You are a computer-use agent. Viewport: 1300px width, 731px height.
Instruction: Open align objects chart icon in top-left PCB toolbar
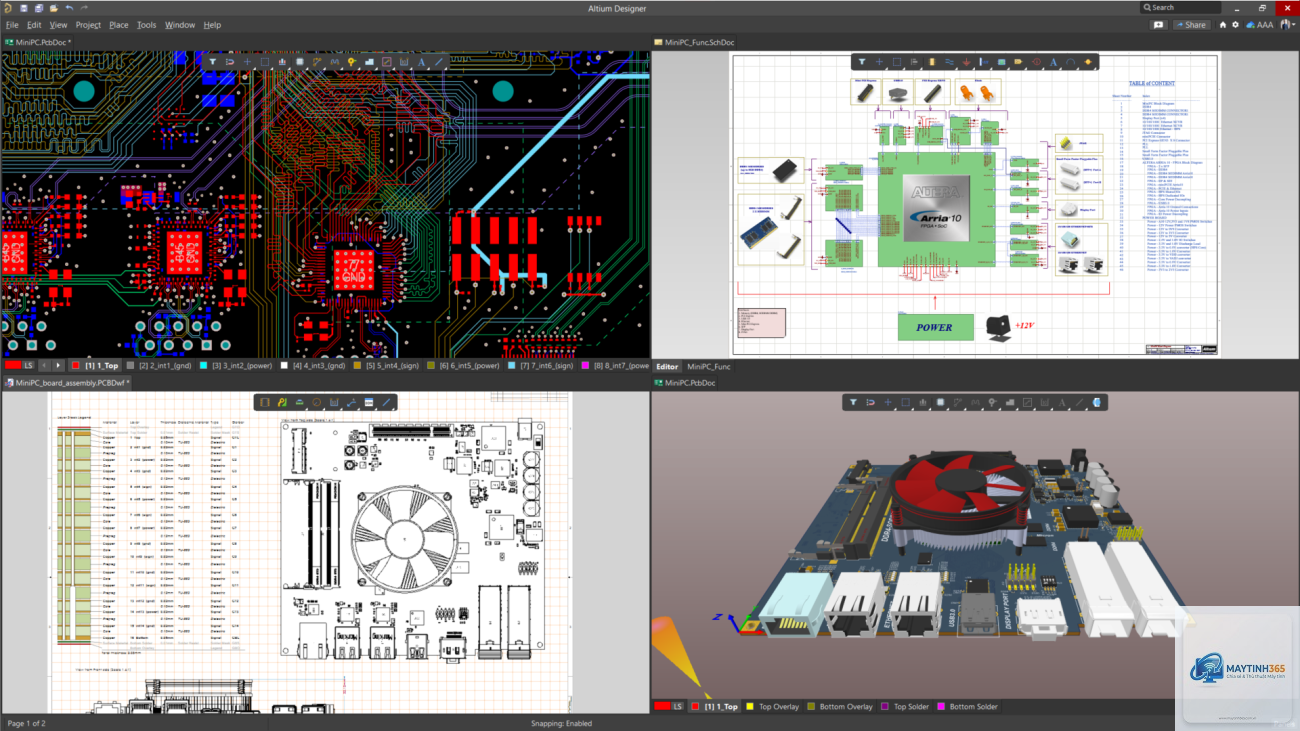point(282,62)
